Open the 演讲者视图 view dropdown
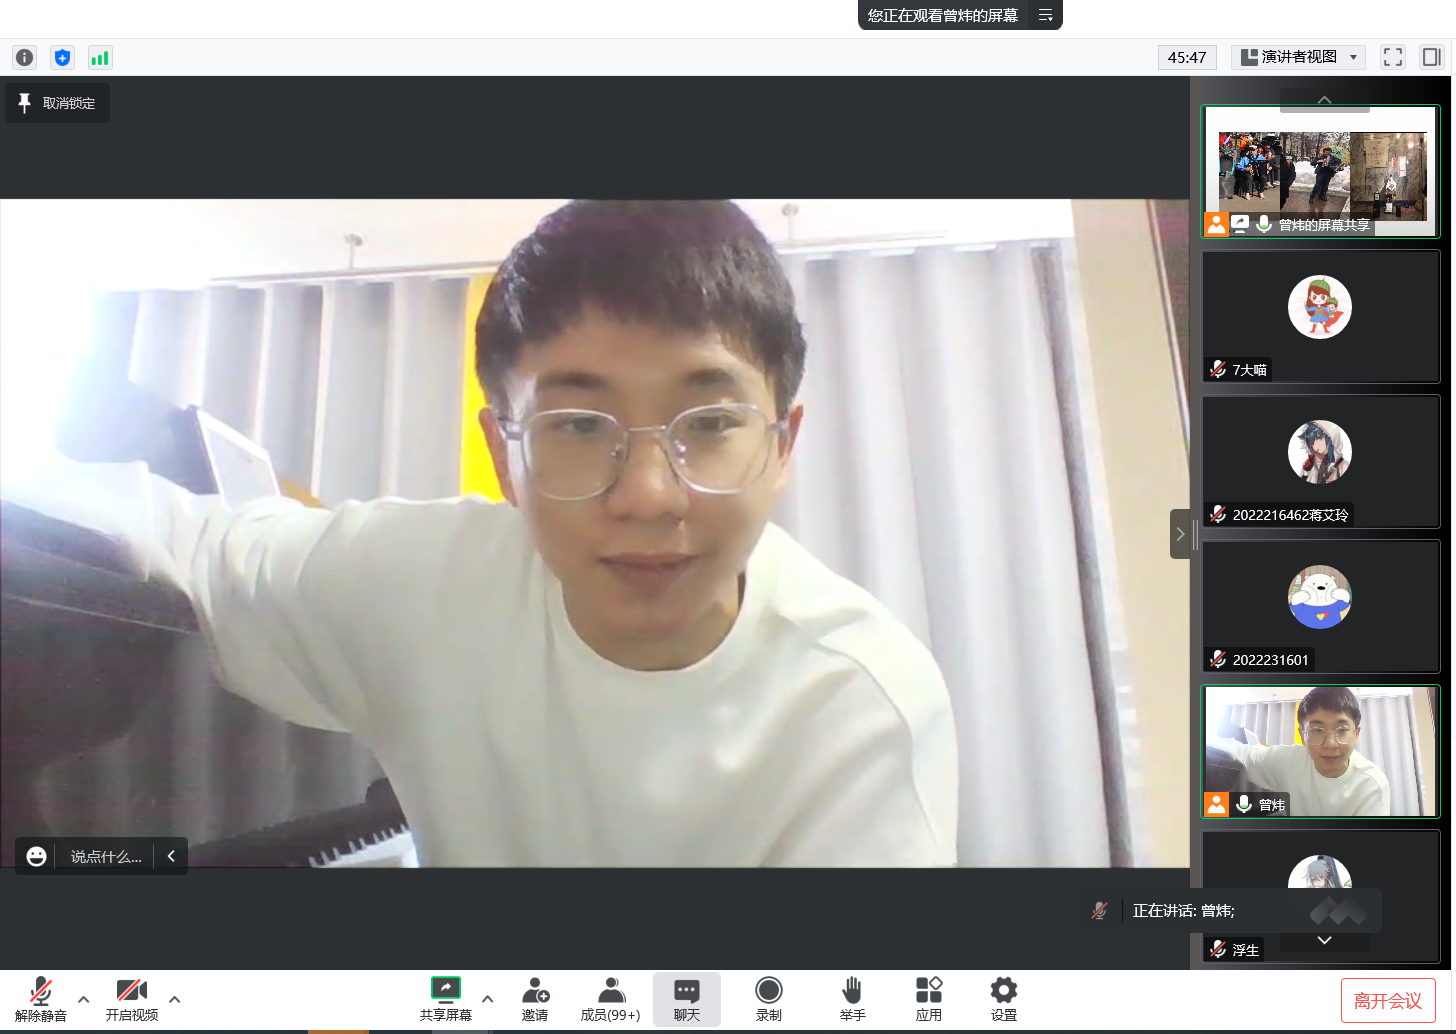Image resolution: width=1456 pixels, height=1034 pixels. coord(1298,57)
